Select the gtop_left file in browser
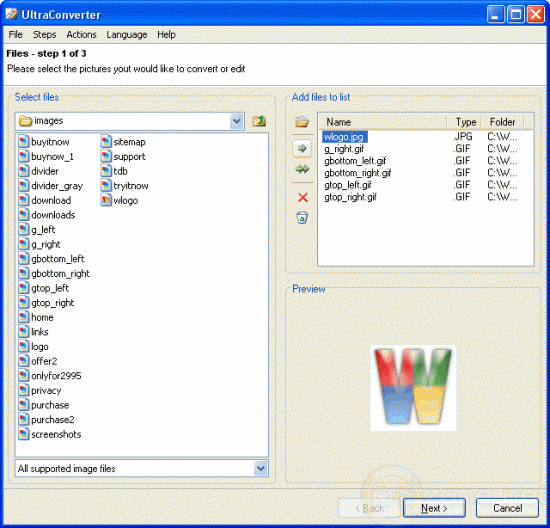Viewport: 550px width, 528px height. coord(43,288)
